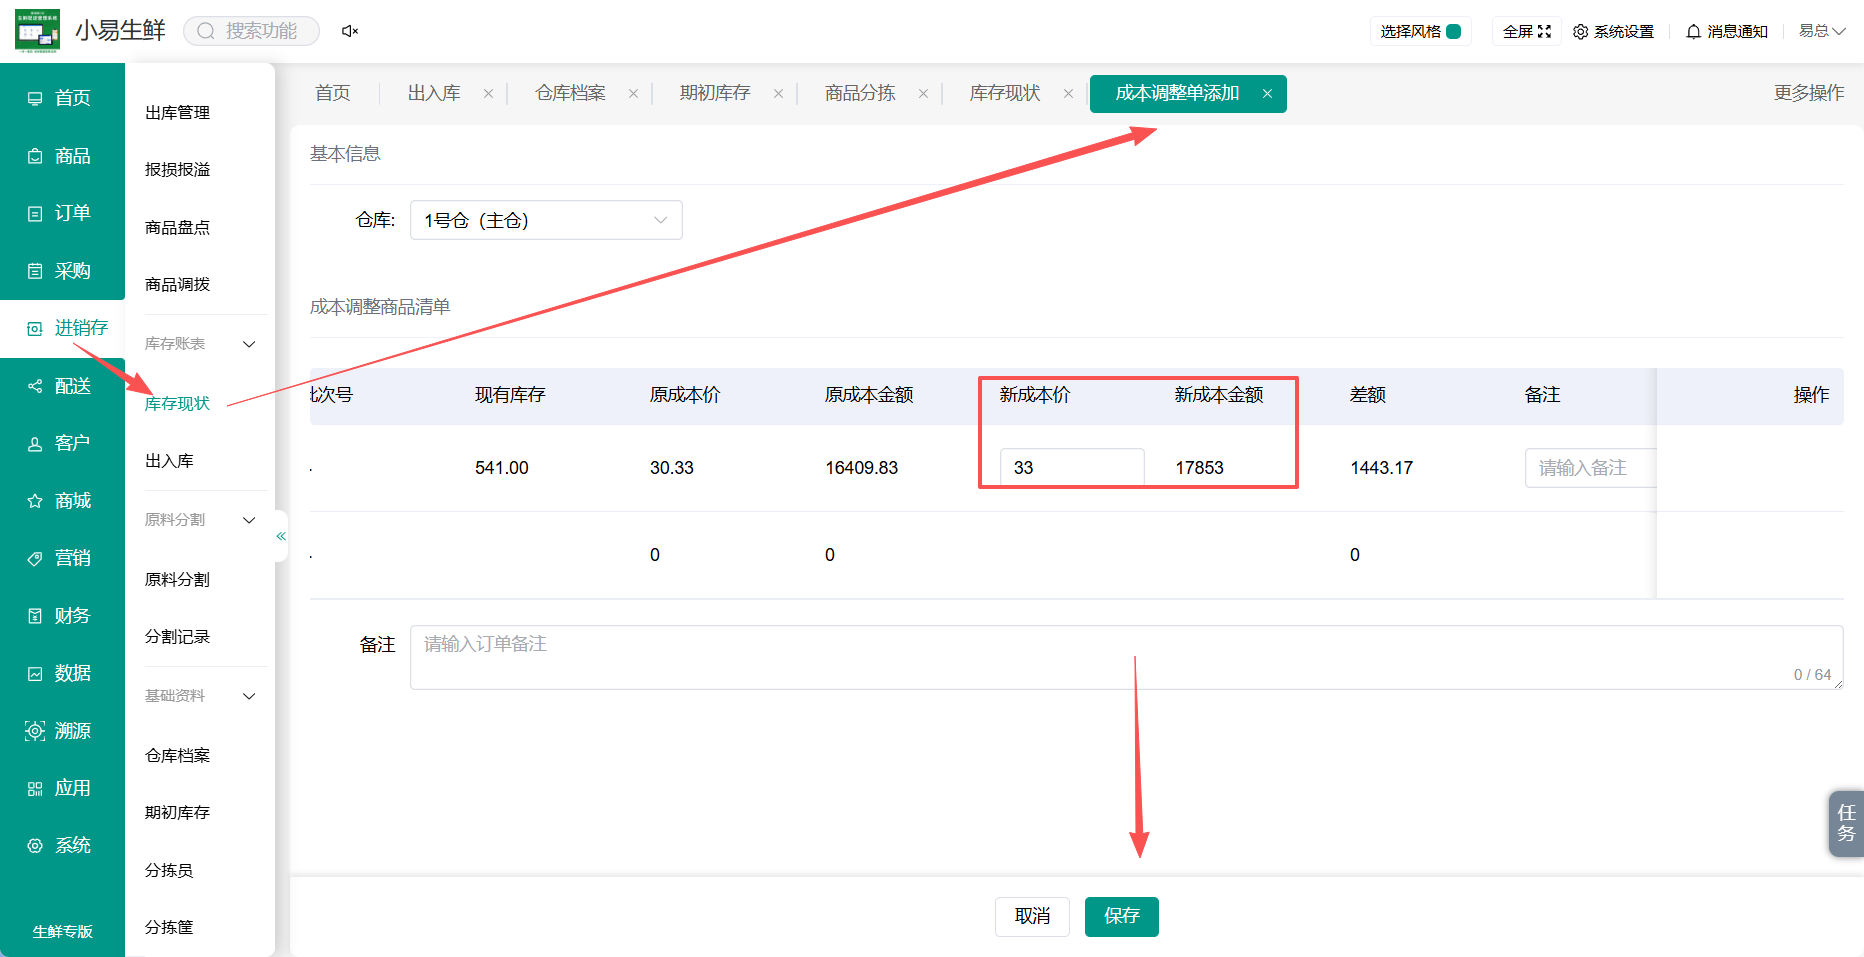
Task: Expand the 易总 user dropdown
Action: pyautogui.click(x=1822, y=31)
